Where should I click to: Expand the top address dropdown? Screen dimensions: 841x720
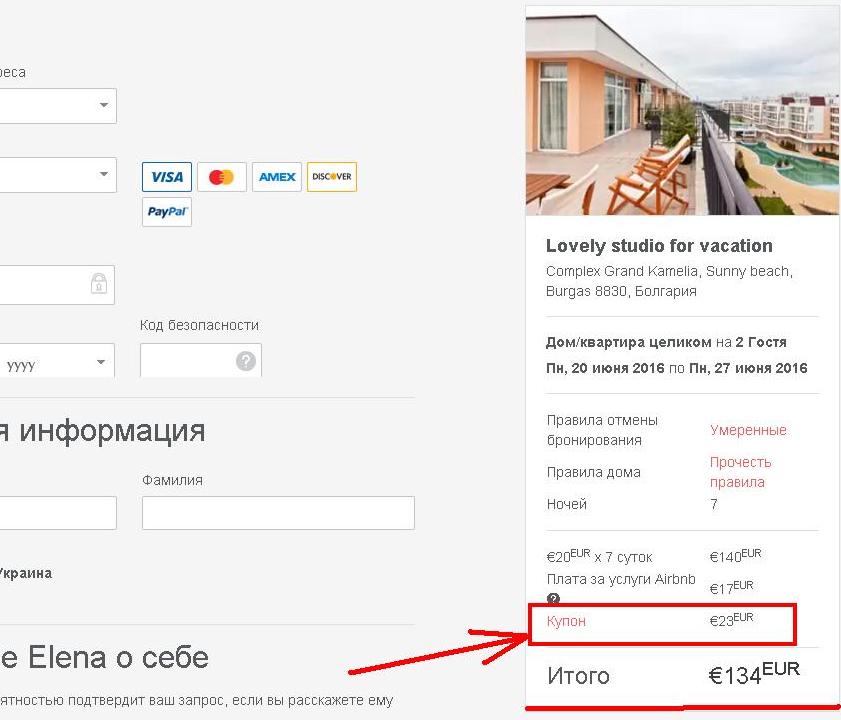click(x=58, y=106)
